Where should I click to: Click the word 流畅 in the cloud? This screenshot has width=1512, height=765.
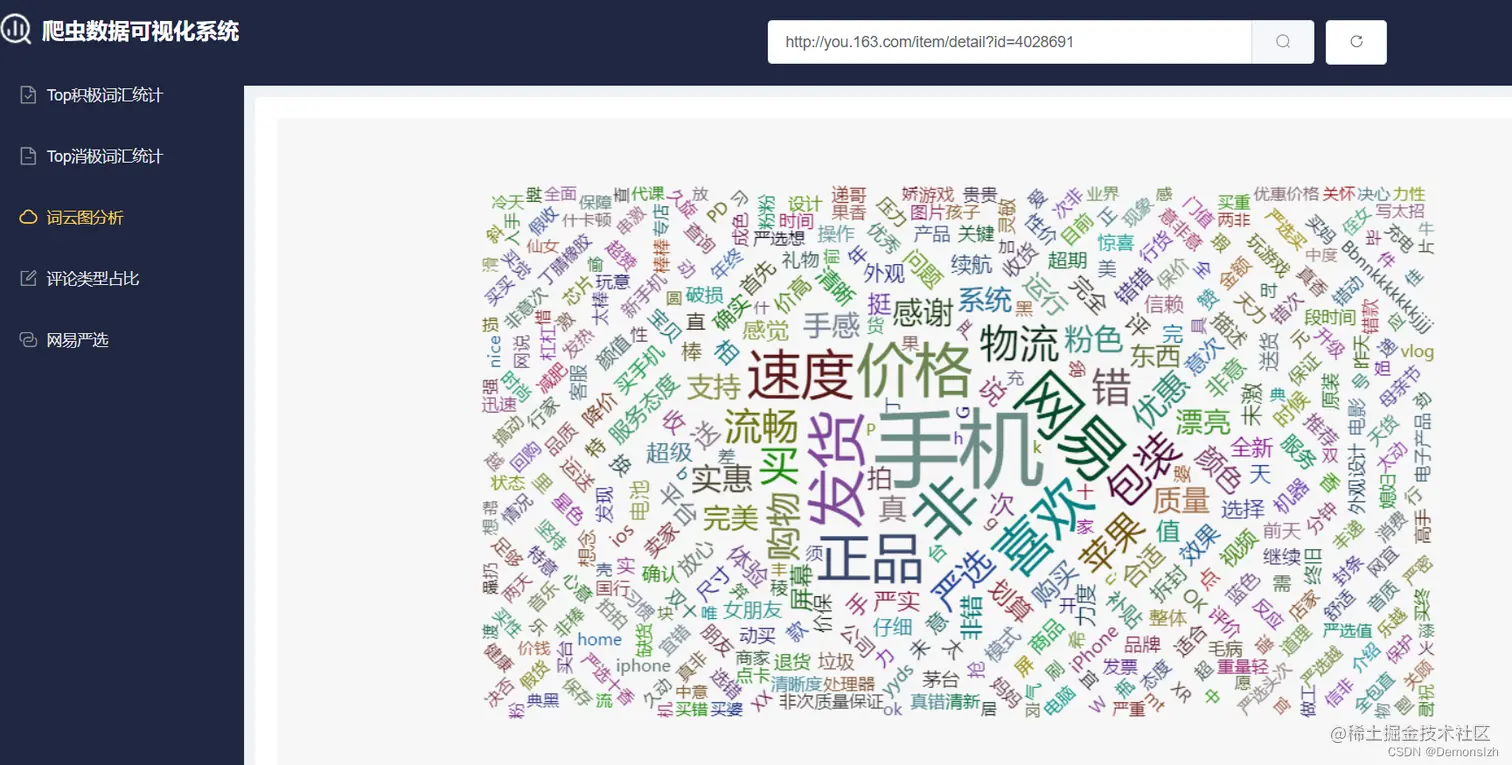pyautogui.click(x=761, y=426)
